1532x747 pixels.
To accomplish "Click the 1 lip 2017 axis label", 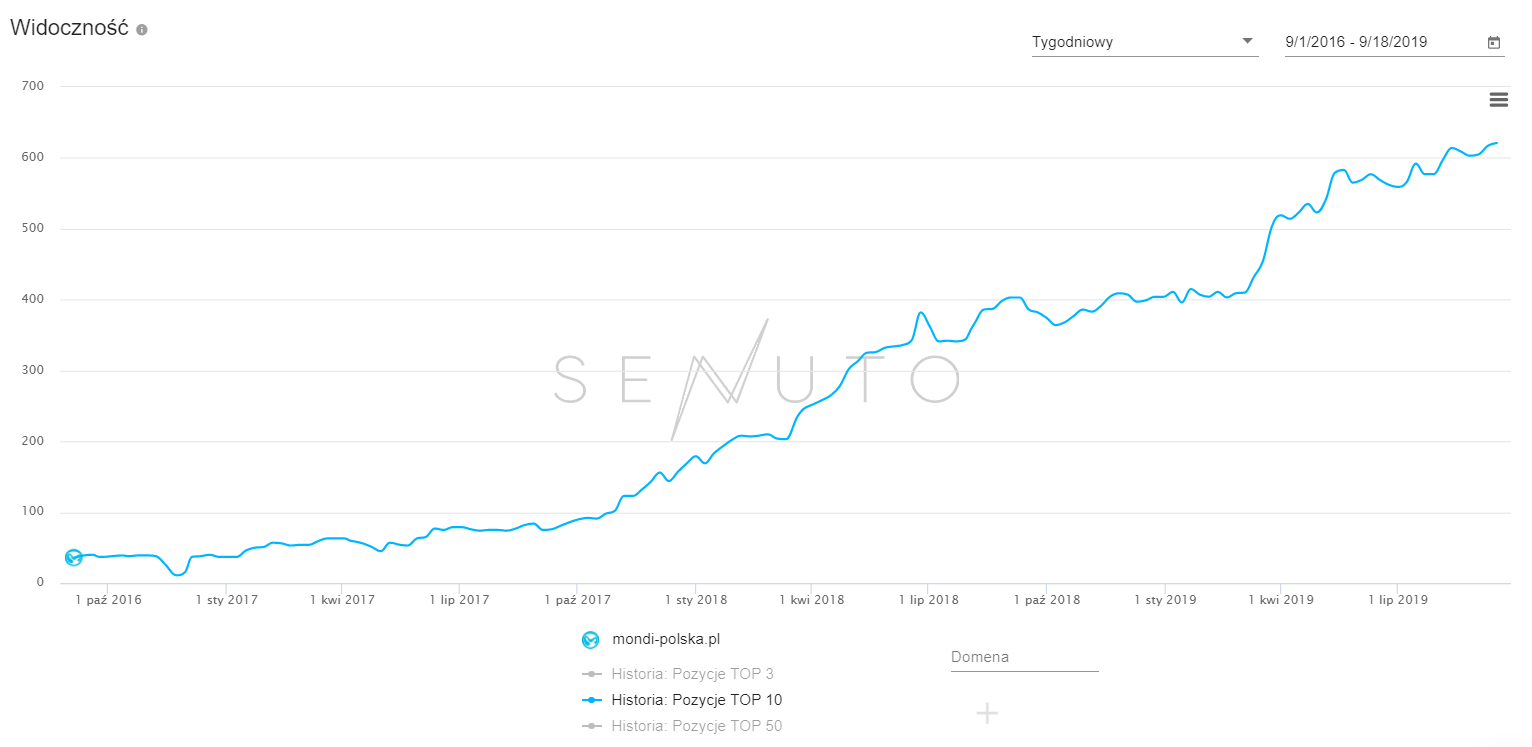I will (x=459, y=600).
